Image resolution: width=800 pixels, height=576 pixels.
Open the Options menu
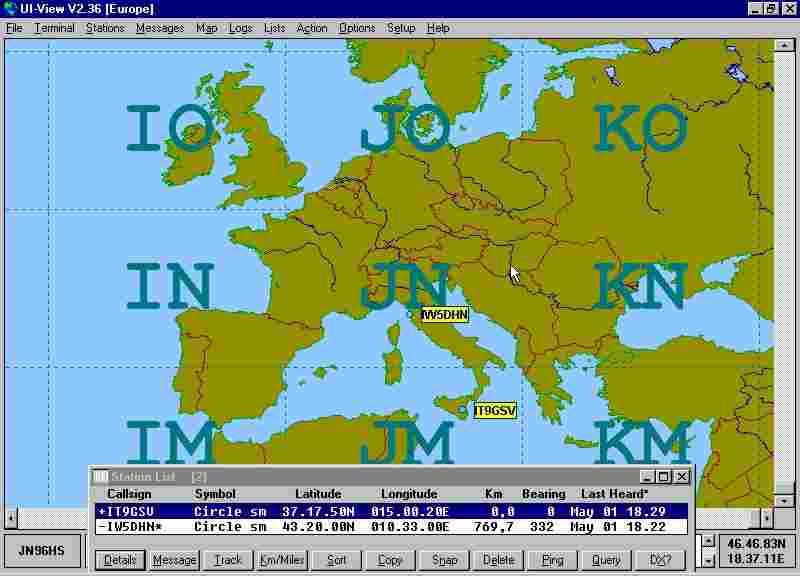coord(357,28)
